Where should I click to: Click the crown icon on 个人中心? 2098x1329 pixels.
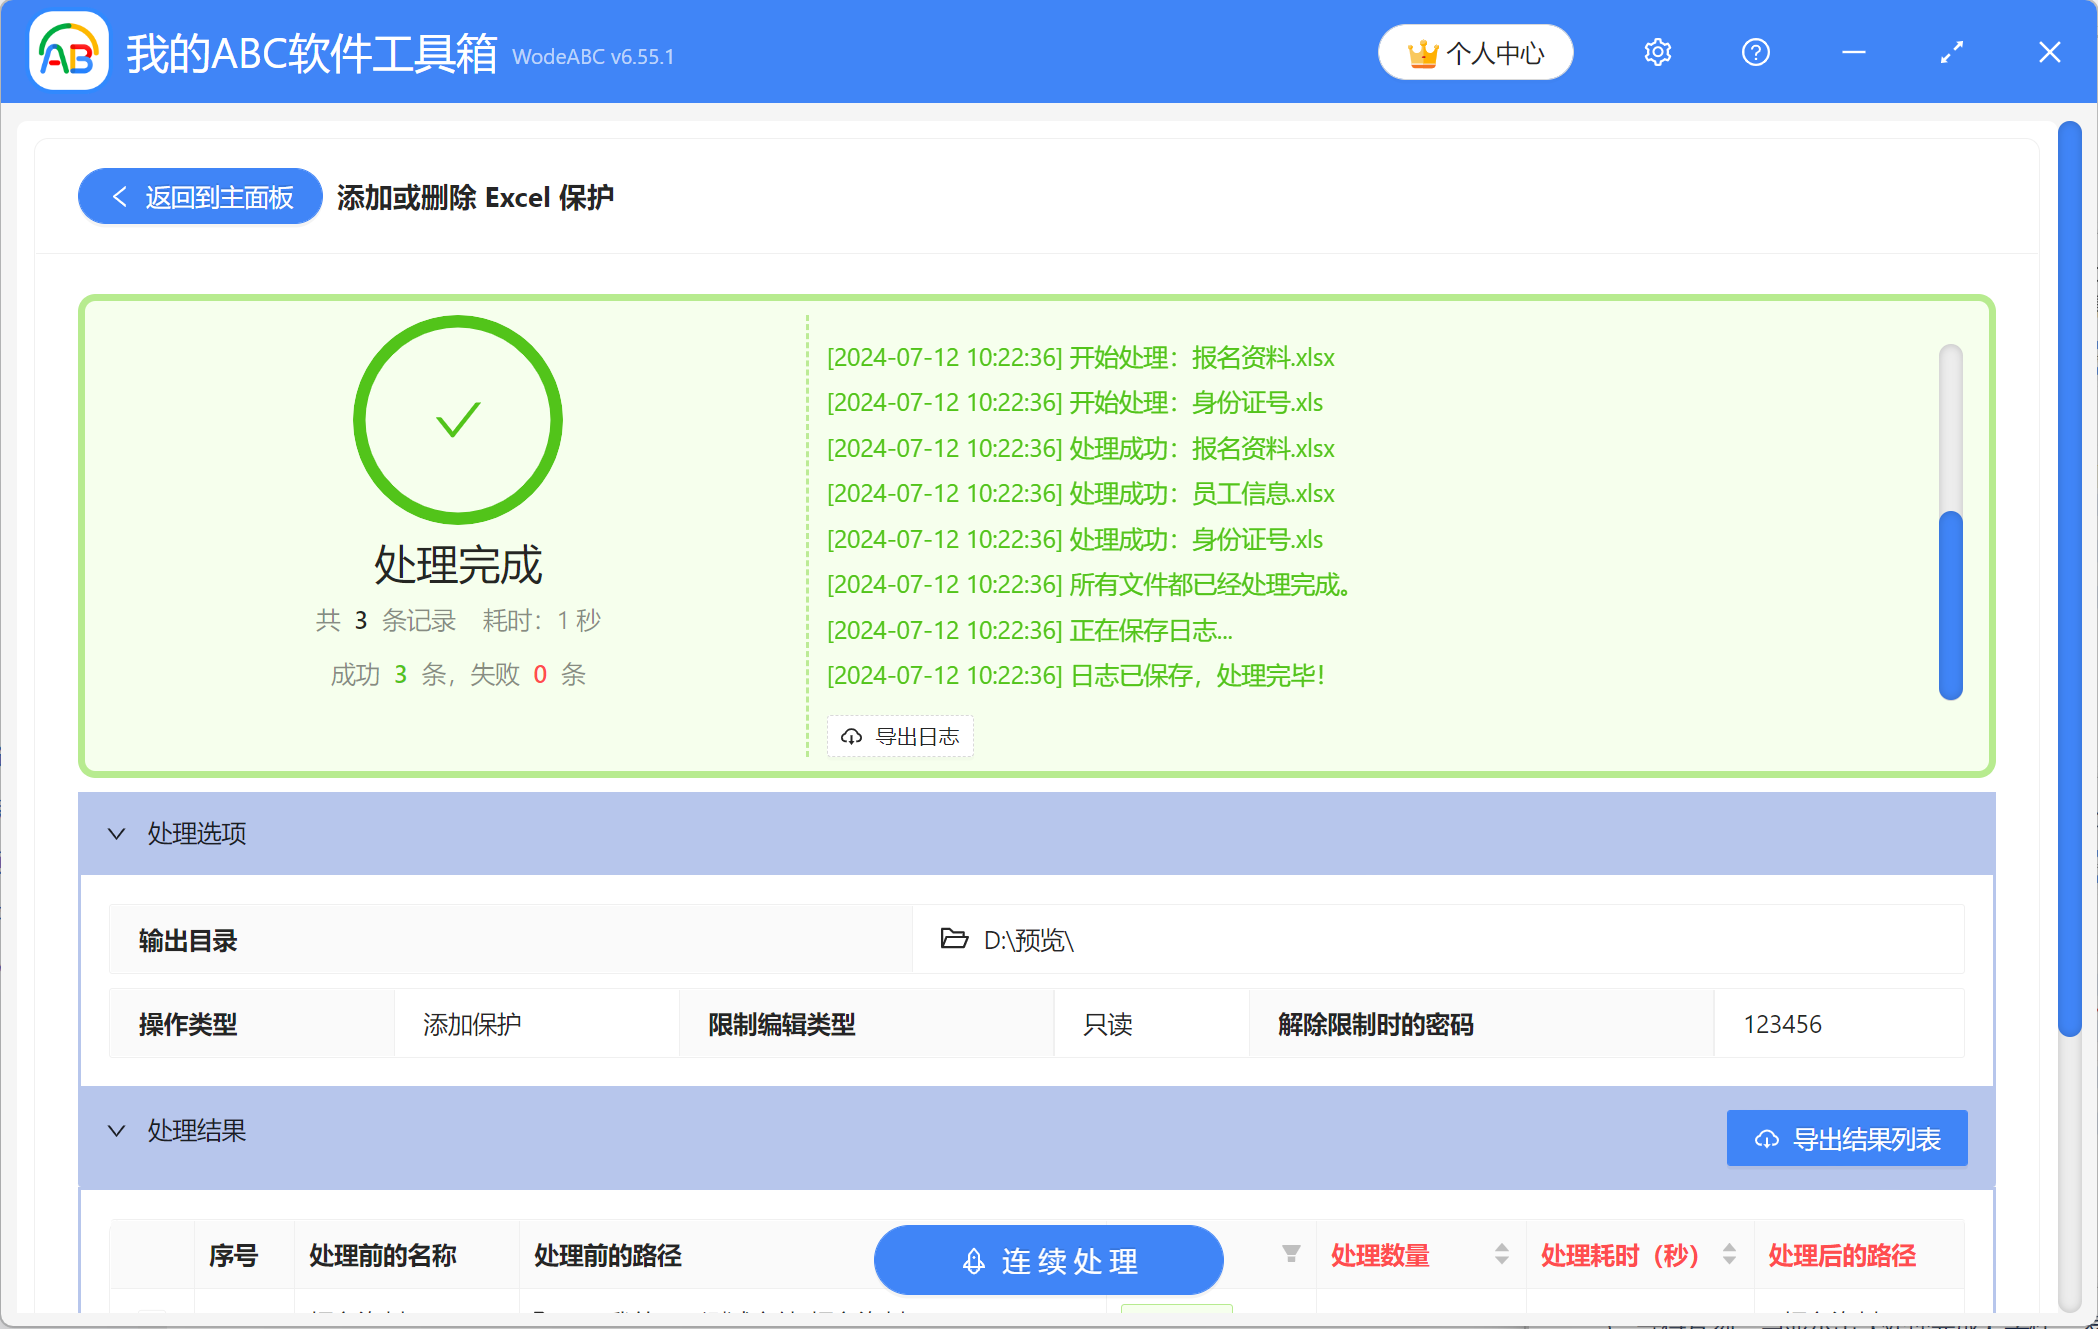1424,52
